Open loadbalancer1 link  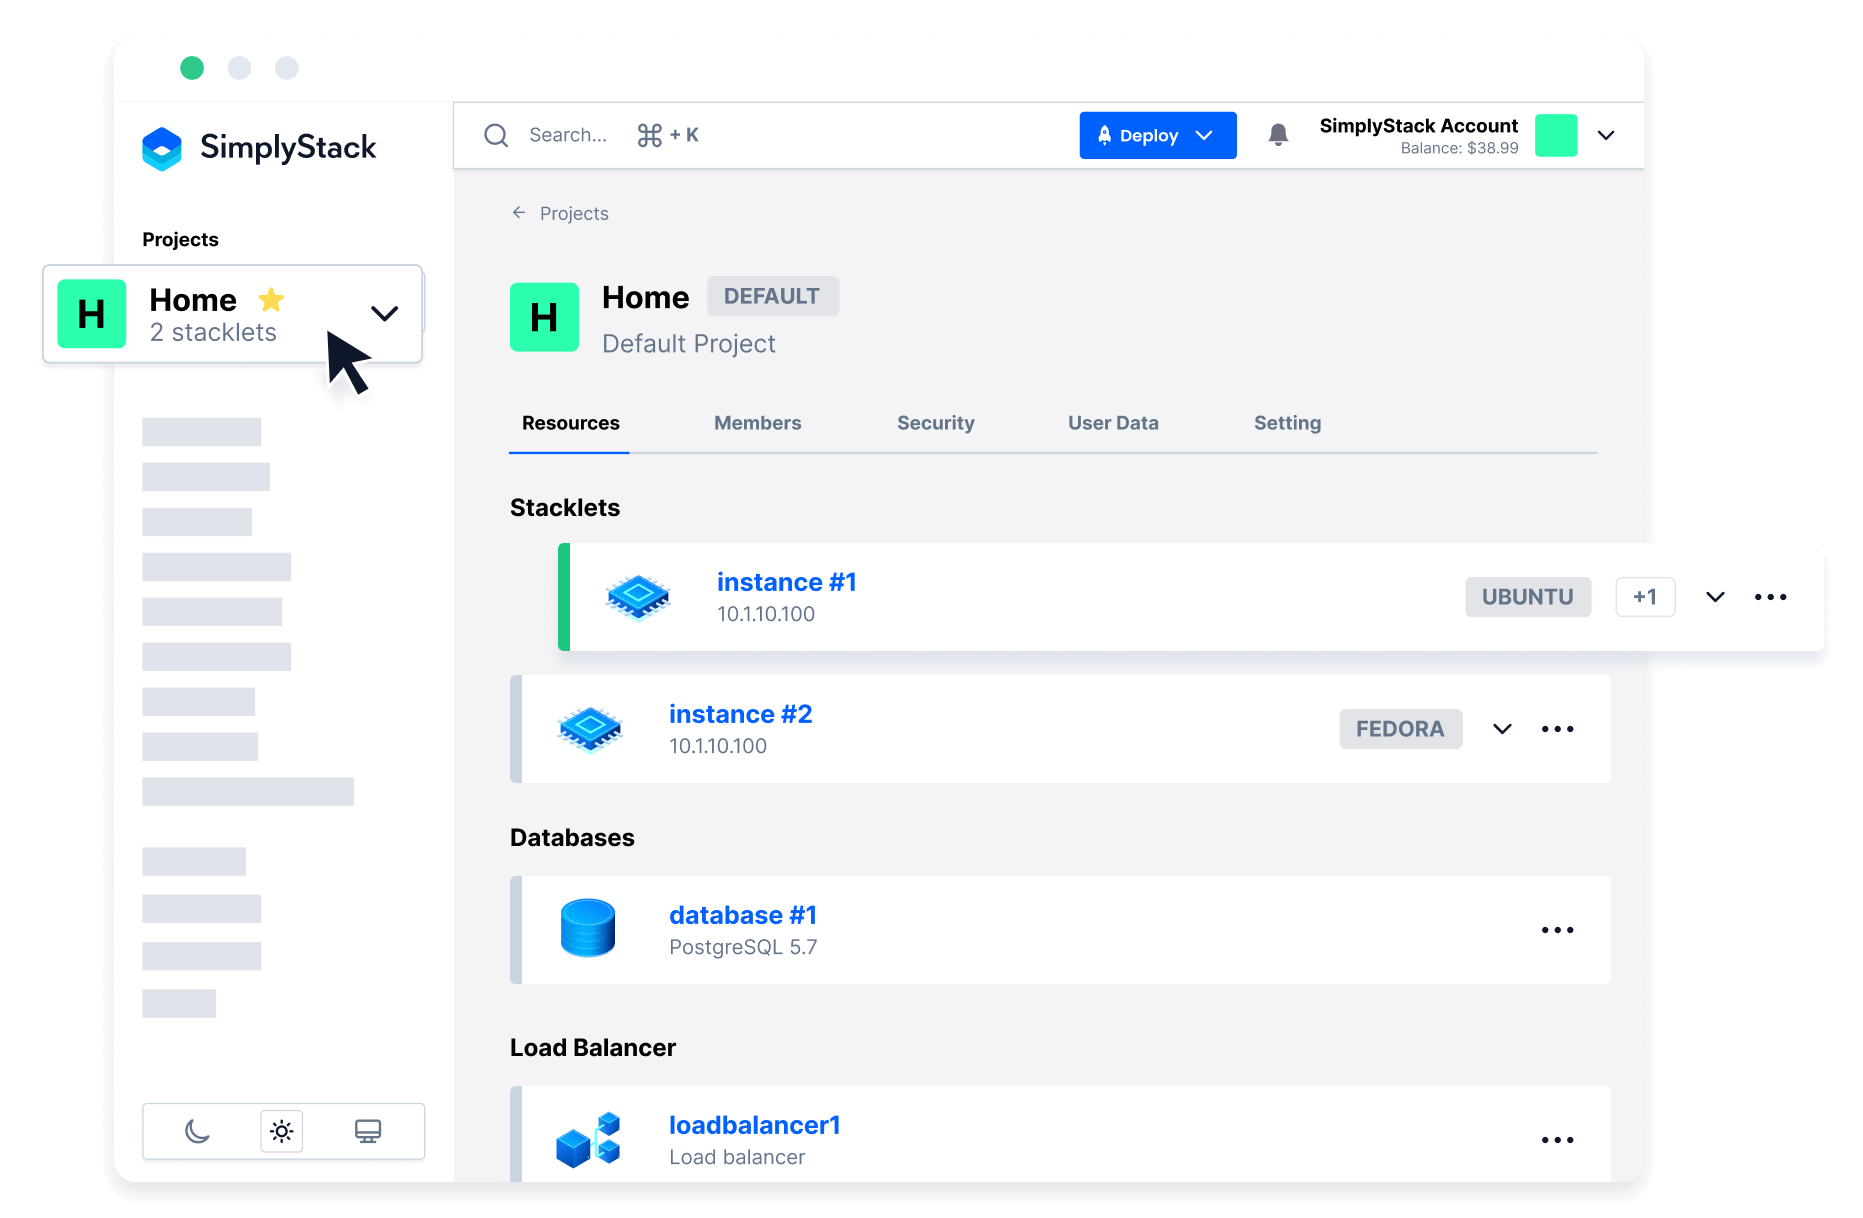coord(754,1125)
